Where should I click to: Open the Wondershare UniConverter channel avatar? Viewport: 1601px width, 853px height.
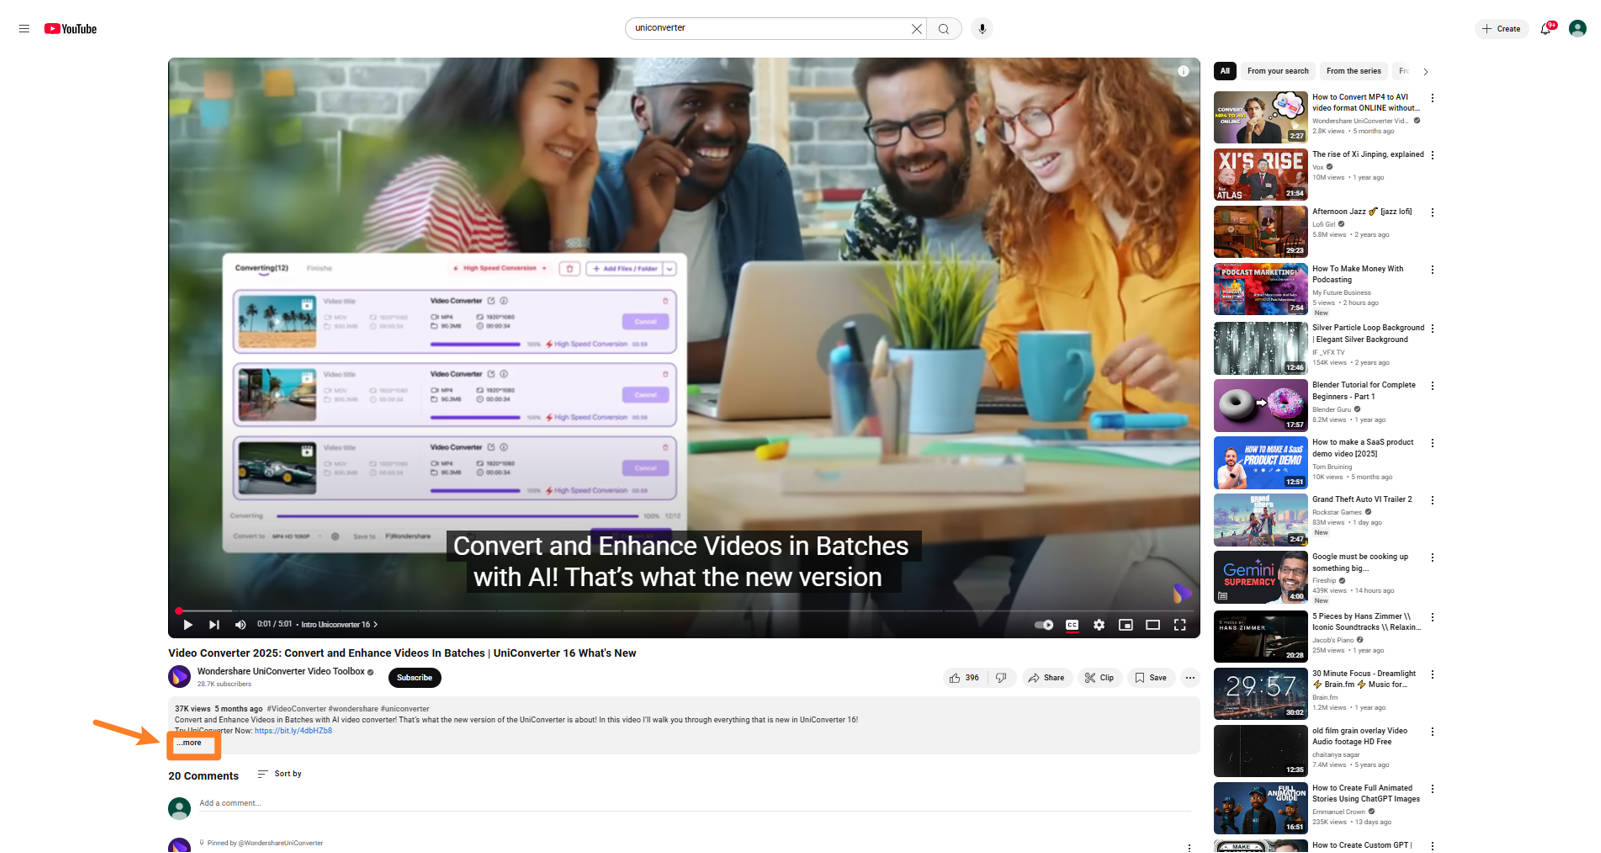click(179, 677)
